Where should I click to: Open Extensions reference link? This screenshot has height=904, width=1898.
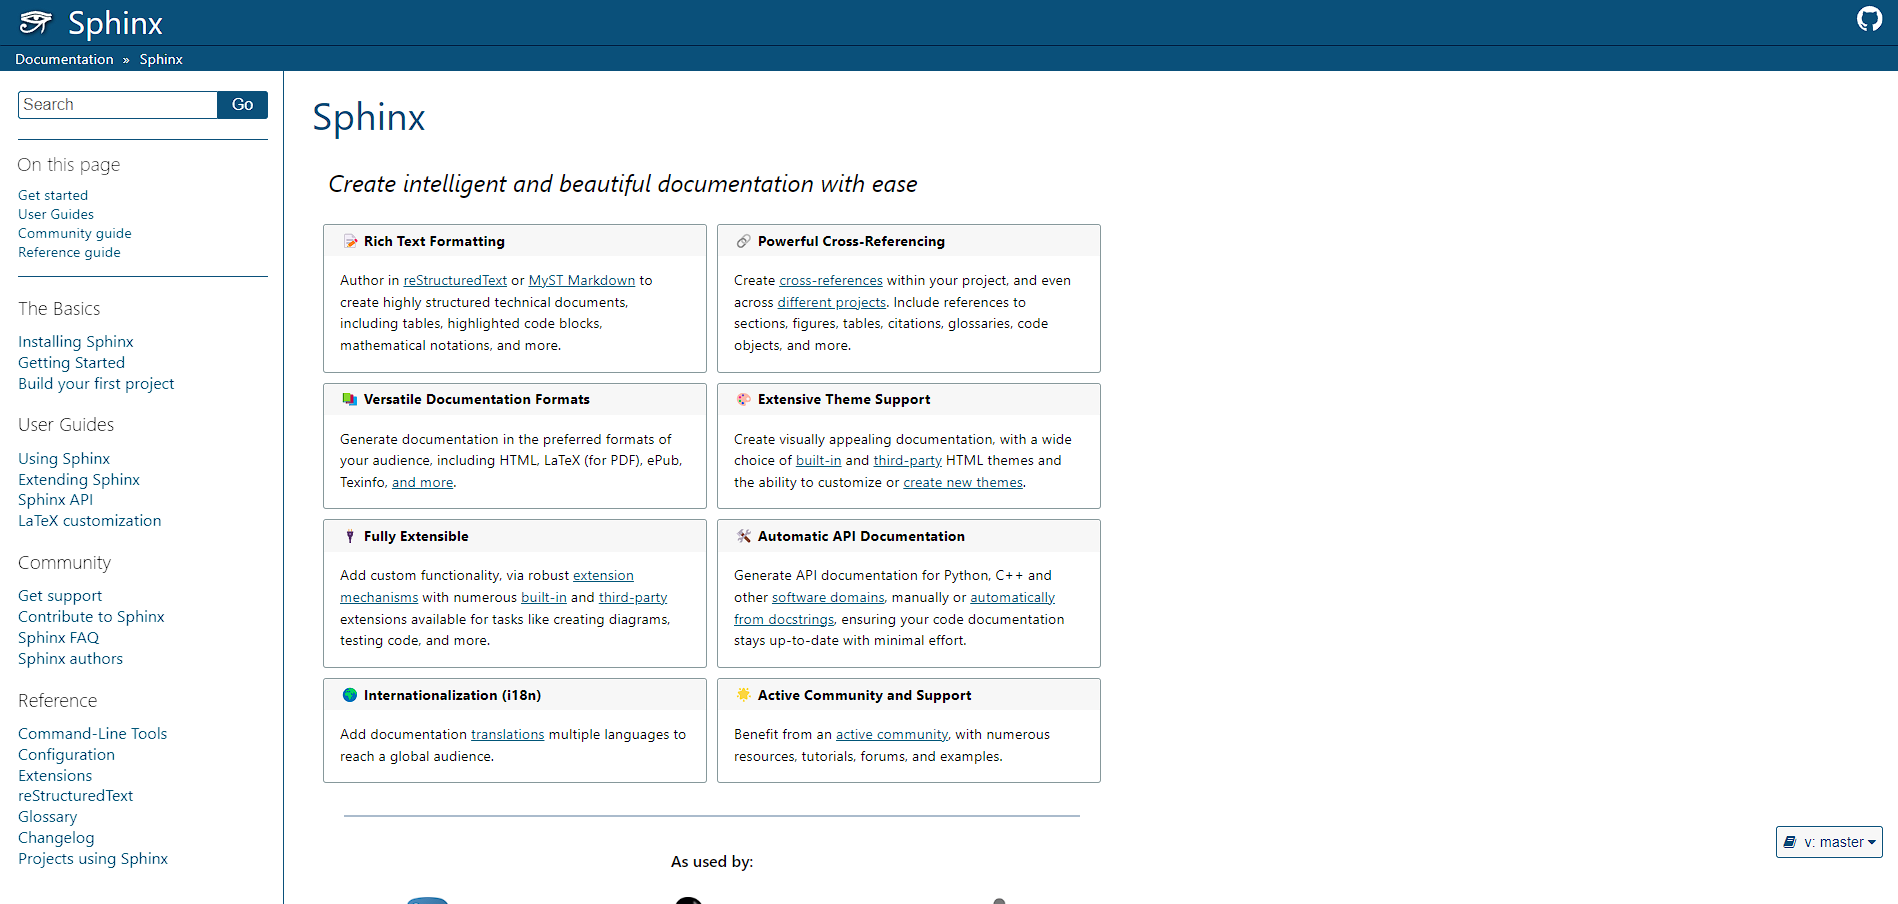[x=55, y=776]
